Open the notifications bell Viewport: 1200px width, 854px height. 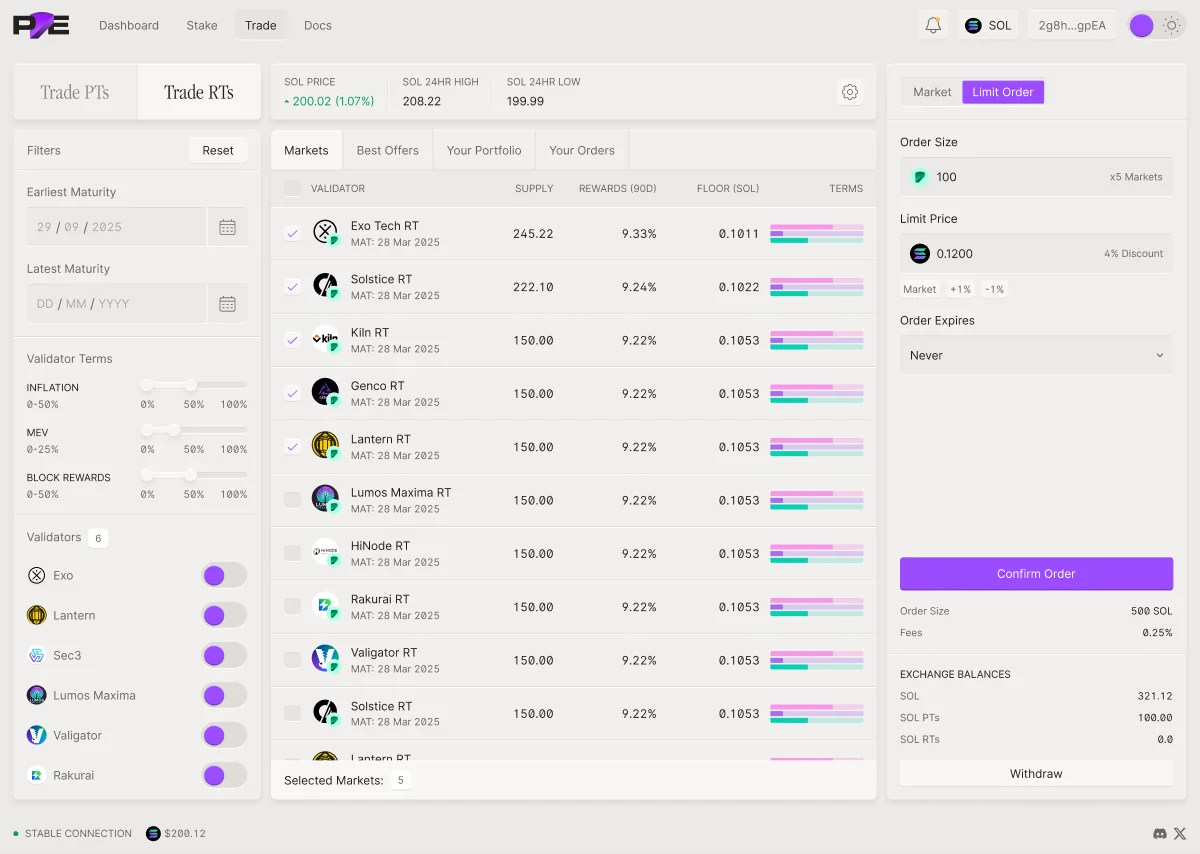[933, 26]
